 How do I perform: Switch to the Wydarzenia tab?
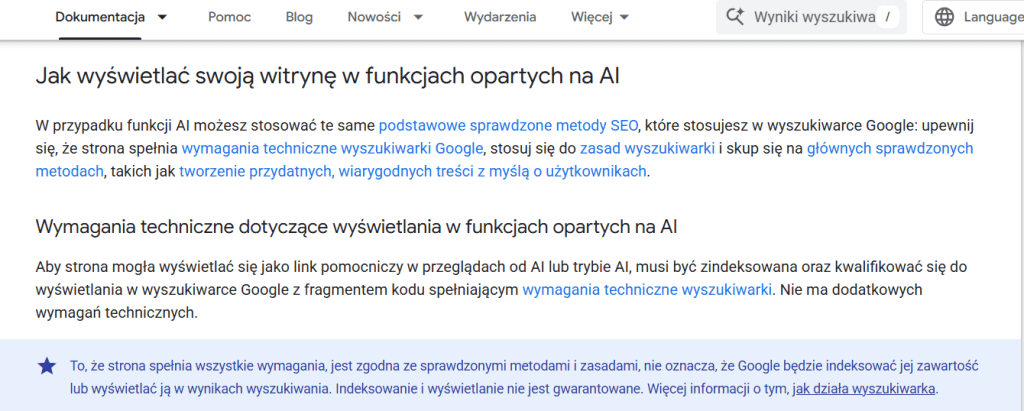tap(500, 17)
